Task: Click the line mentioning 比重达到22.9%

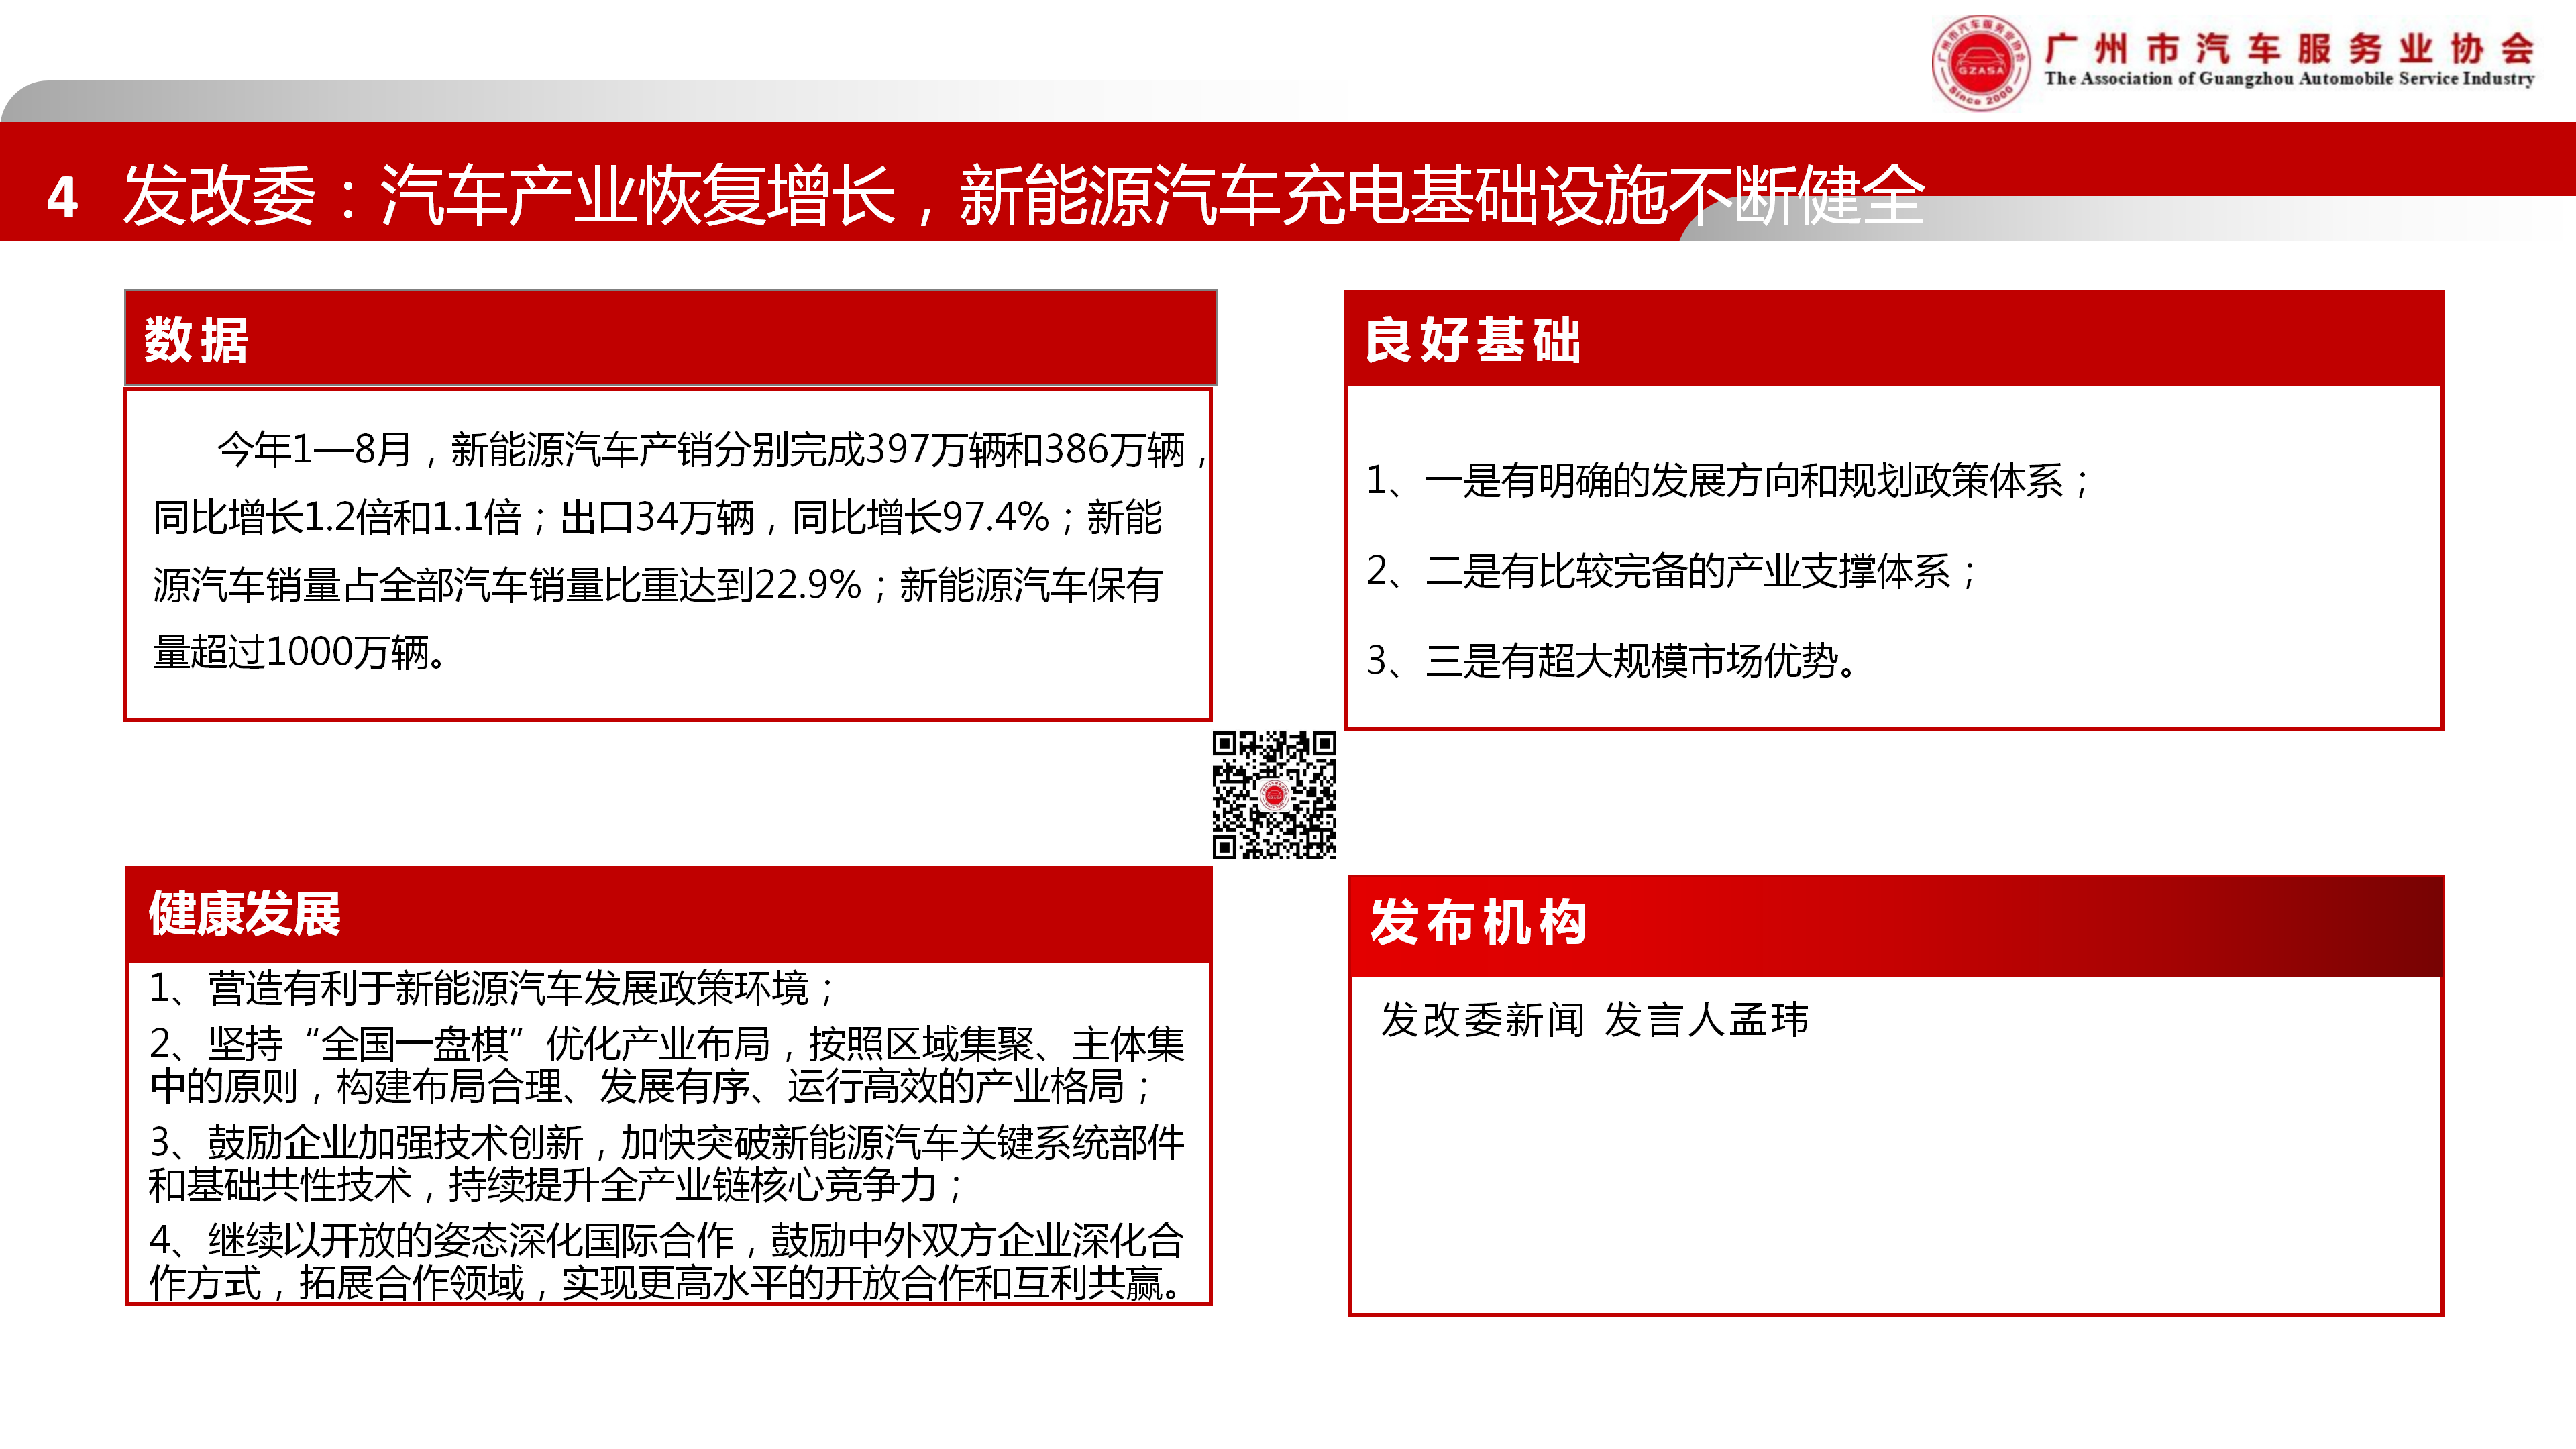Action: point(657,585)
